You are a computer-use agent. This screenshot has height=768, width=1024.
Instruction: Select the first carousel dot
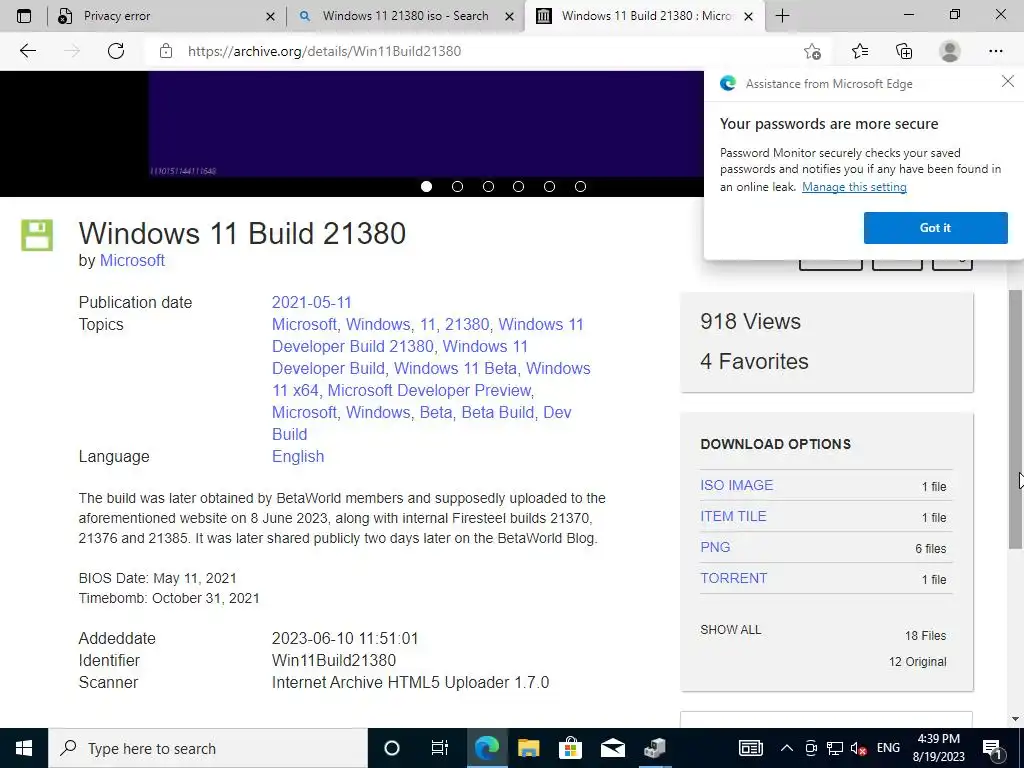426,187
